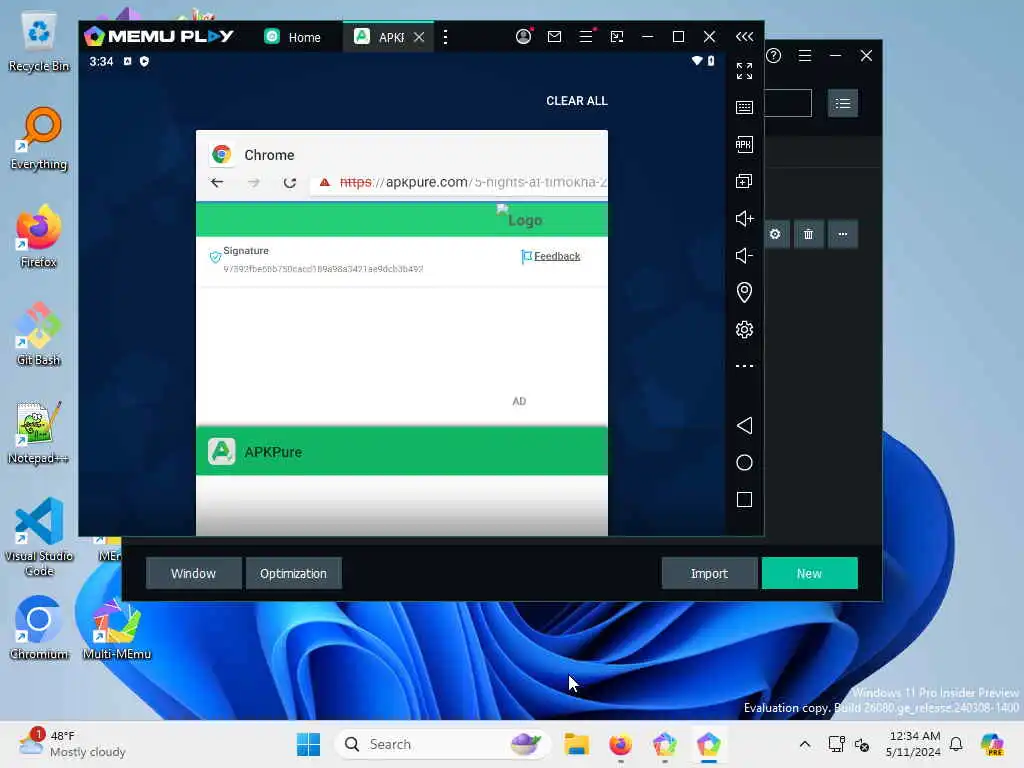1024x768 pixels.
Task: Tap the Android recents square button
Action: click(x=744, y=500)
